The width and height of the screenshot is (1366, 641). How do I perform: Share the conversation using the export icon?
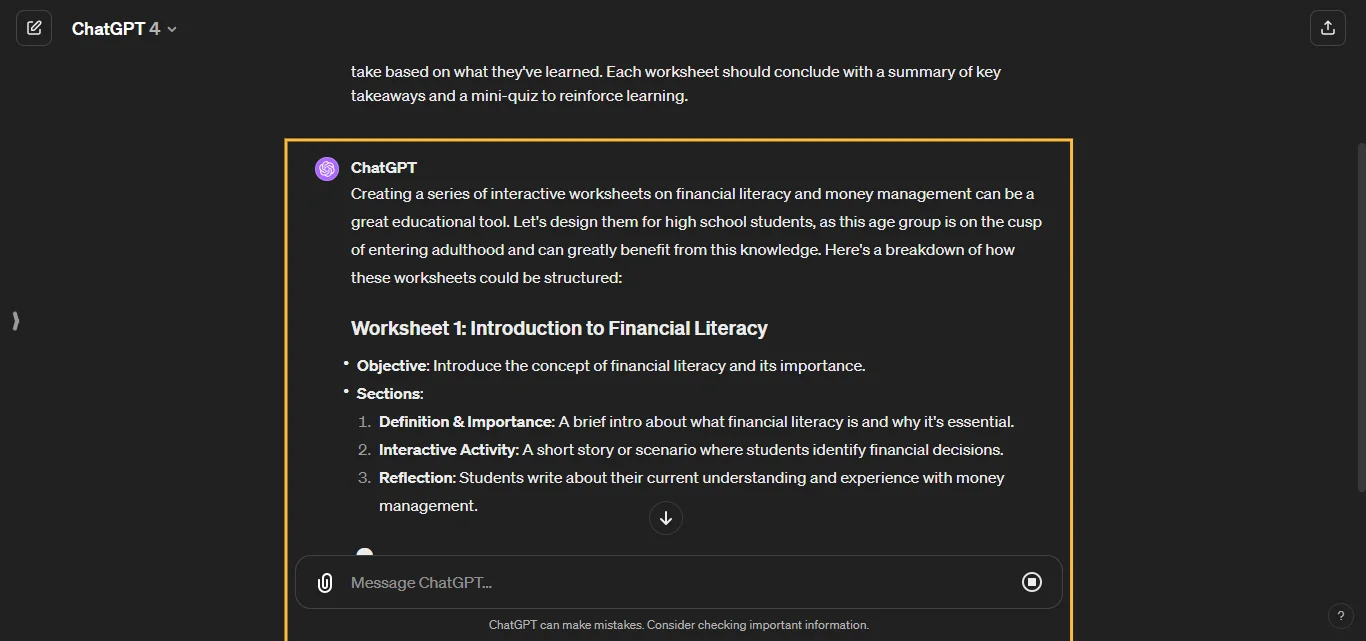coord(1328,28)
